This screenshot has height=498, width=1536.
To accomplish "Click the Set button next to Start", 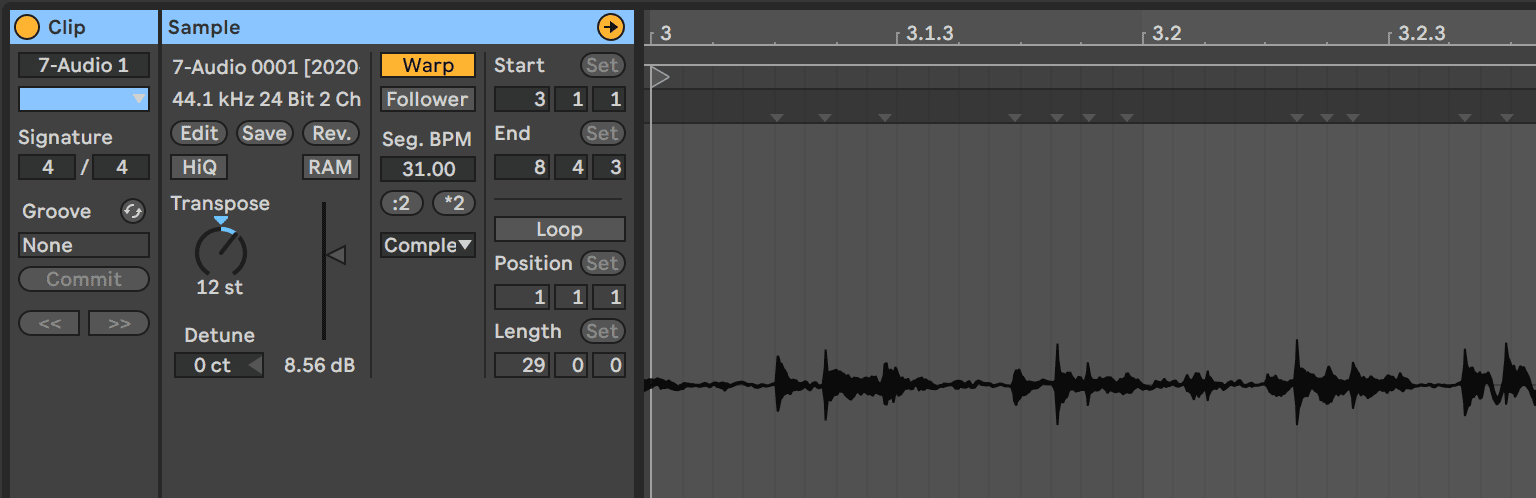I will coord(603,65).
